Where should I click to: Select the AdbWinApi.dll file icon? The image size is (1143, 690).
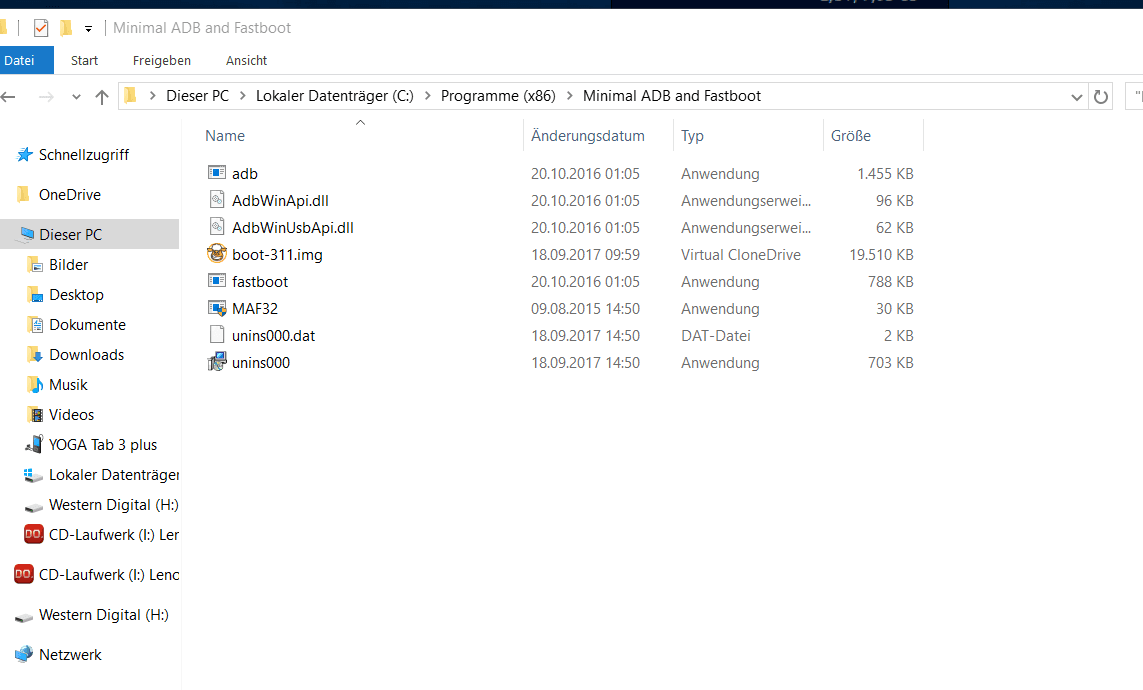point(216,200)
